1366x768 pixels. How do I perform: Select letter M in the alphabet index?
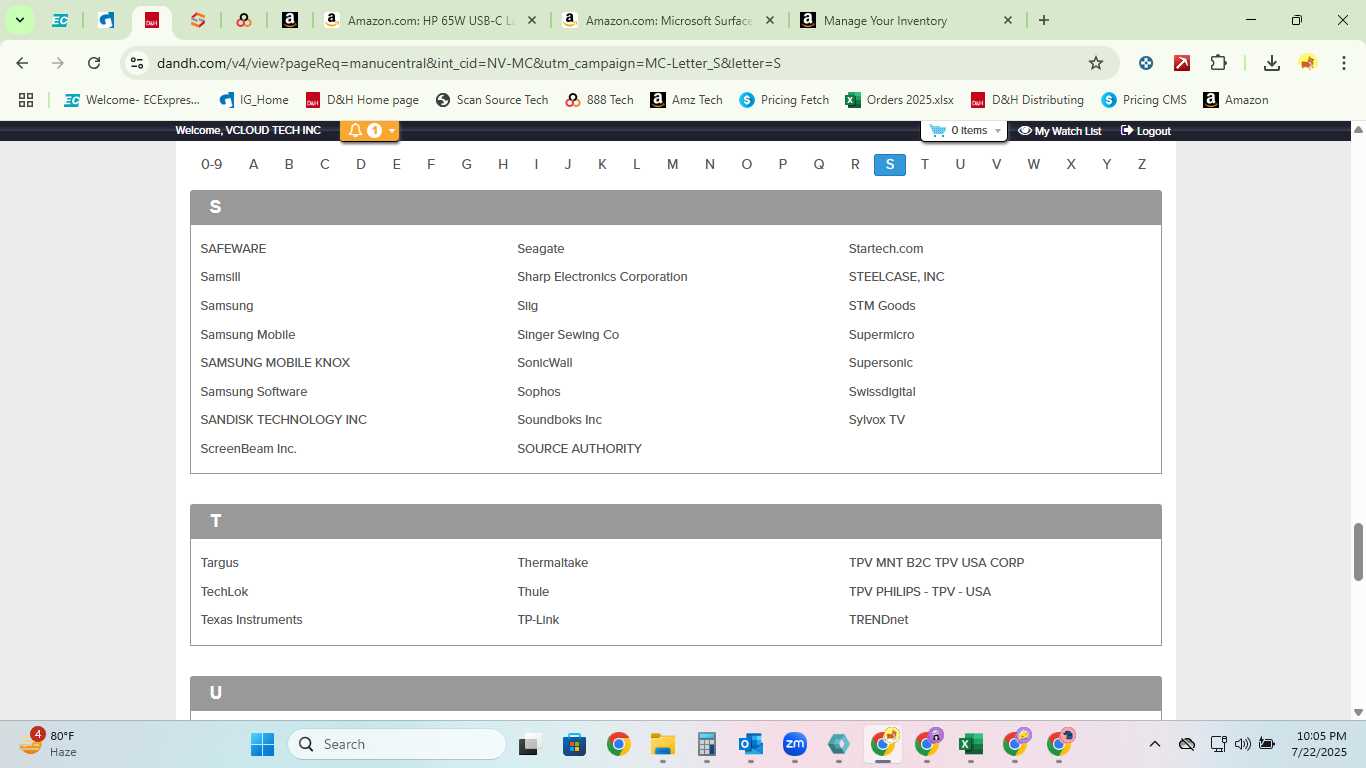[x=673, y=164]
